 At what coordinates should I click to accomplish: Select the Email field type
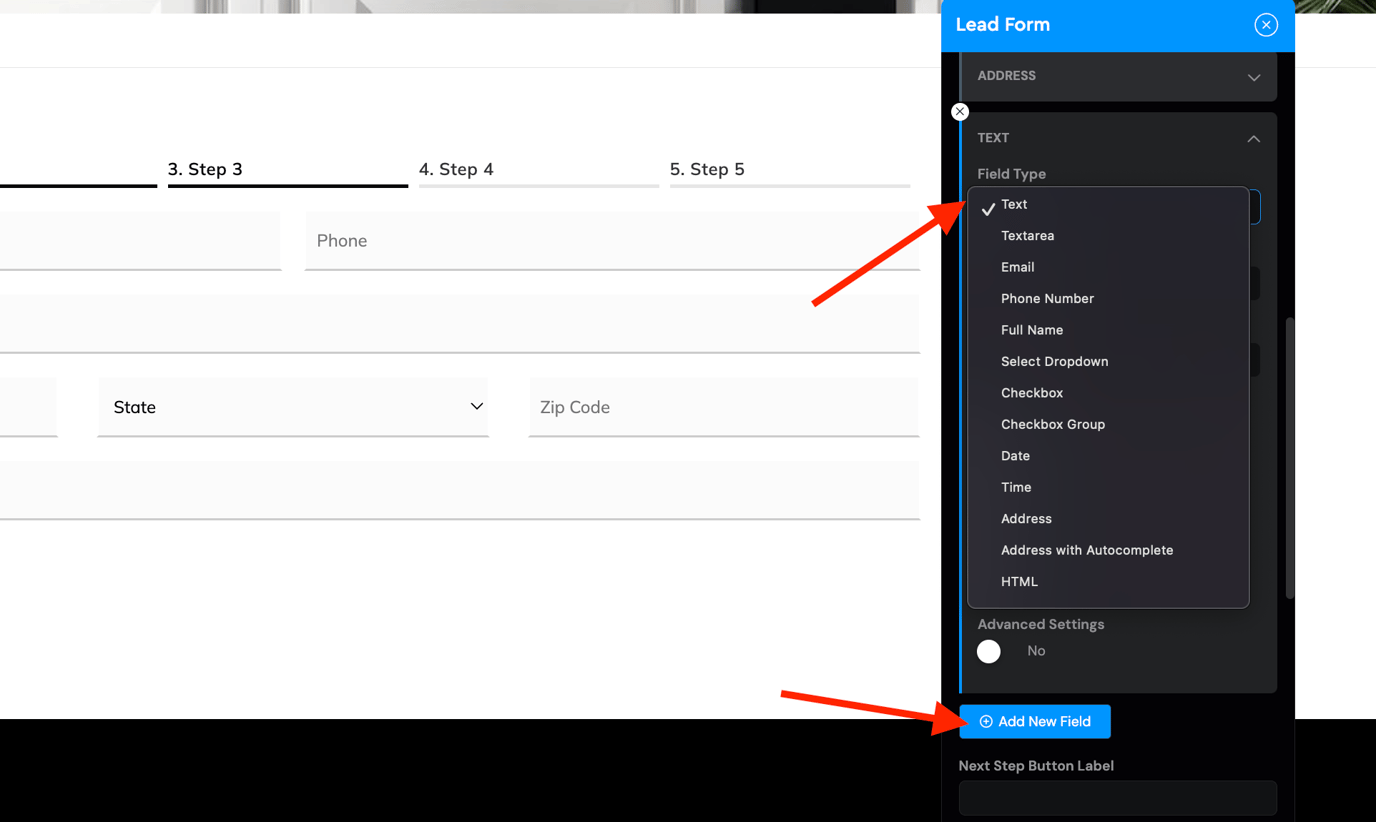tap(1017, 267)
